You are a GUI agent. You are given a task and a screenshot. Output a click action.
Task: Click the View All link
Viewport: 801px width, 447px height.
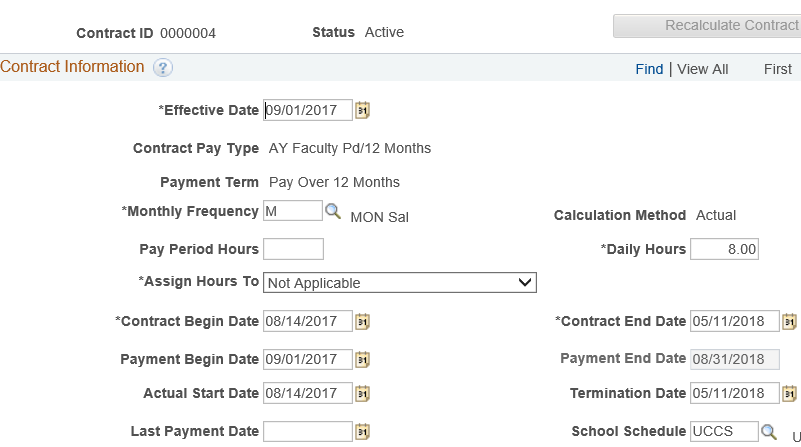pyautogui.click(x=702, y=69)
